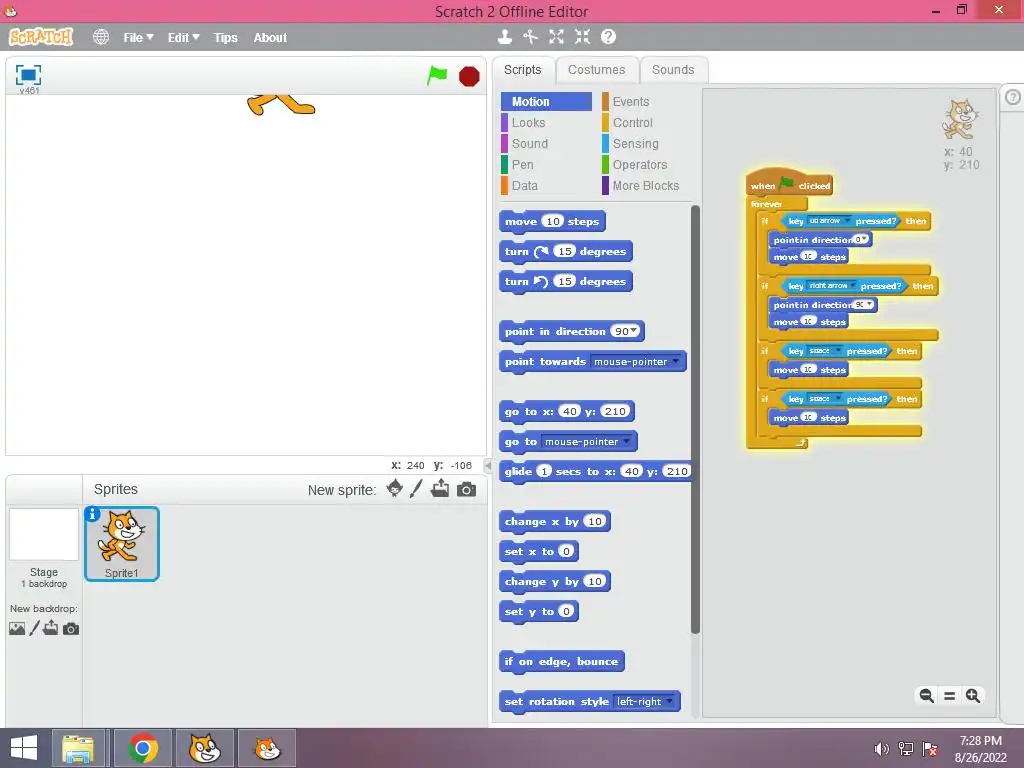Choose new backdrop from library
This screenshot has height=768, width=1024.
[17, 628]
